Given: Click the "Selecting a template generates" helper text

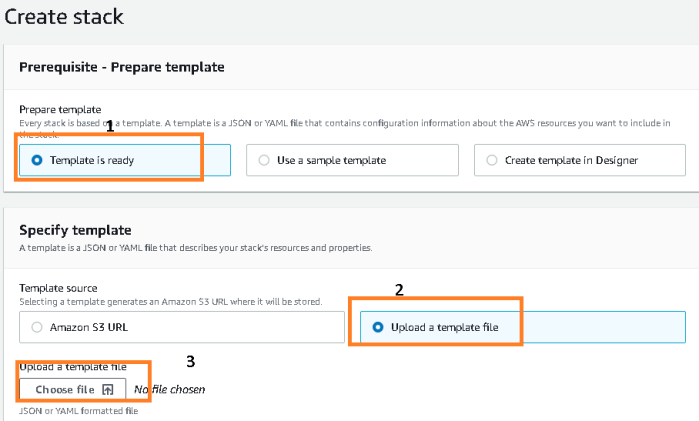Looking at the screenshot, I should click(x=170, y=301).
